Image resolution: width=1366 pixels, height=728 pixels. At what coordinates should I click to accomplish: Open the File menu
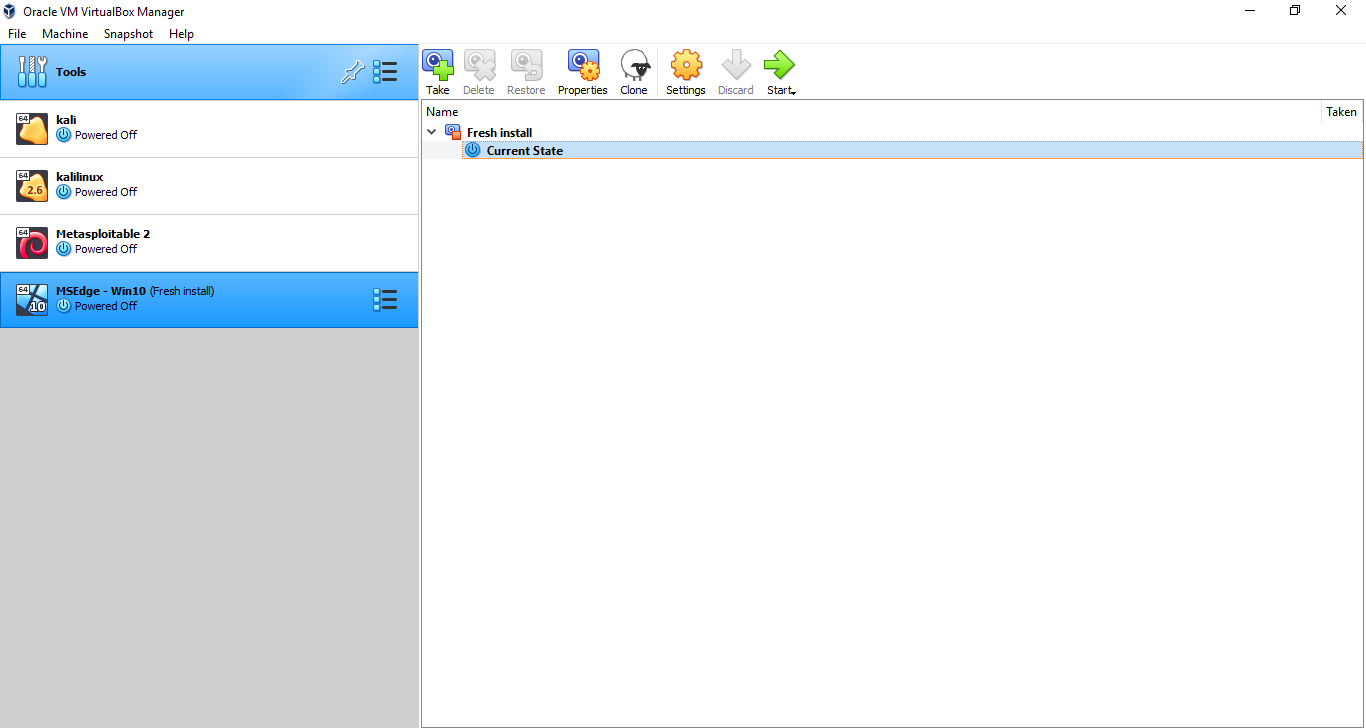[17, 34]
